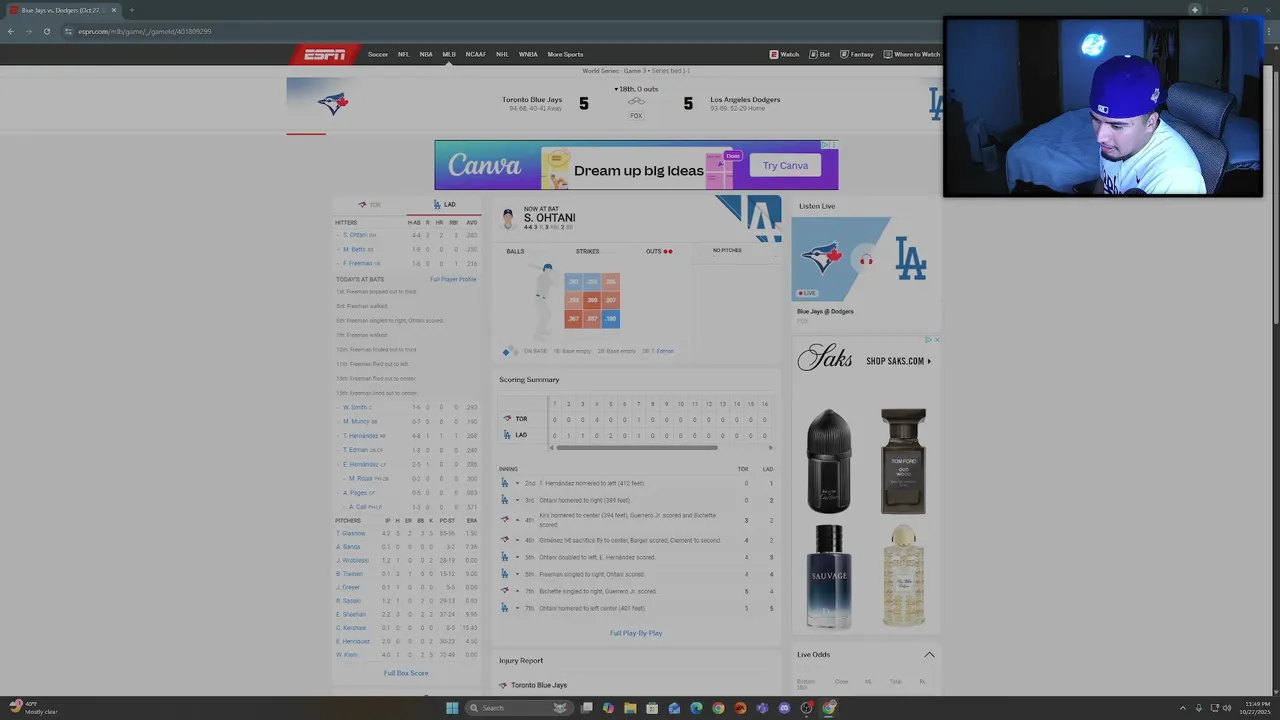Viewport: 1280px width, 720px height.
Task: Click the browser back arrow
Action: tap(11, 31)
